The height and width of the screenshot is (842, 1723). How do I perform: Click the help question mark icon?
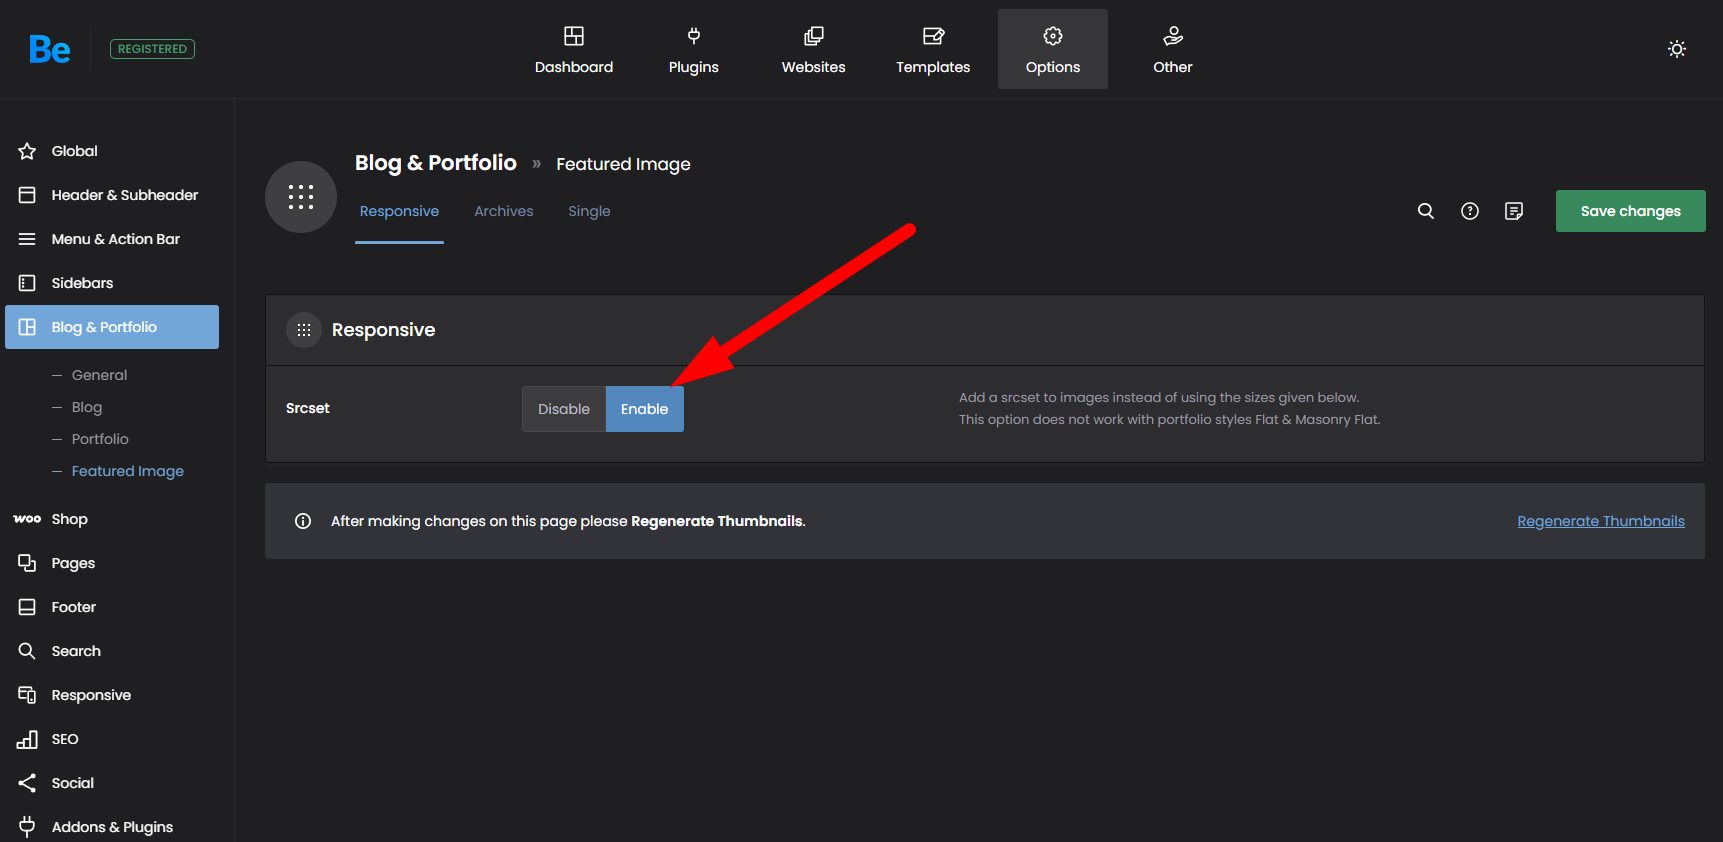coord(1469,211)
